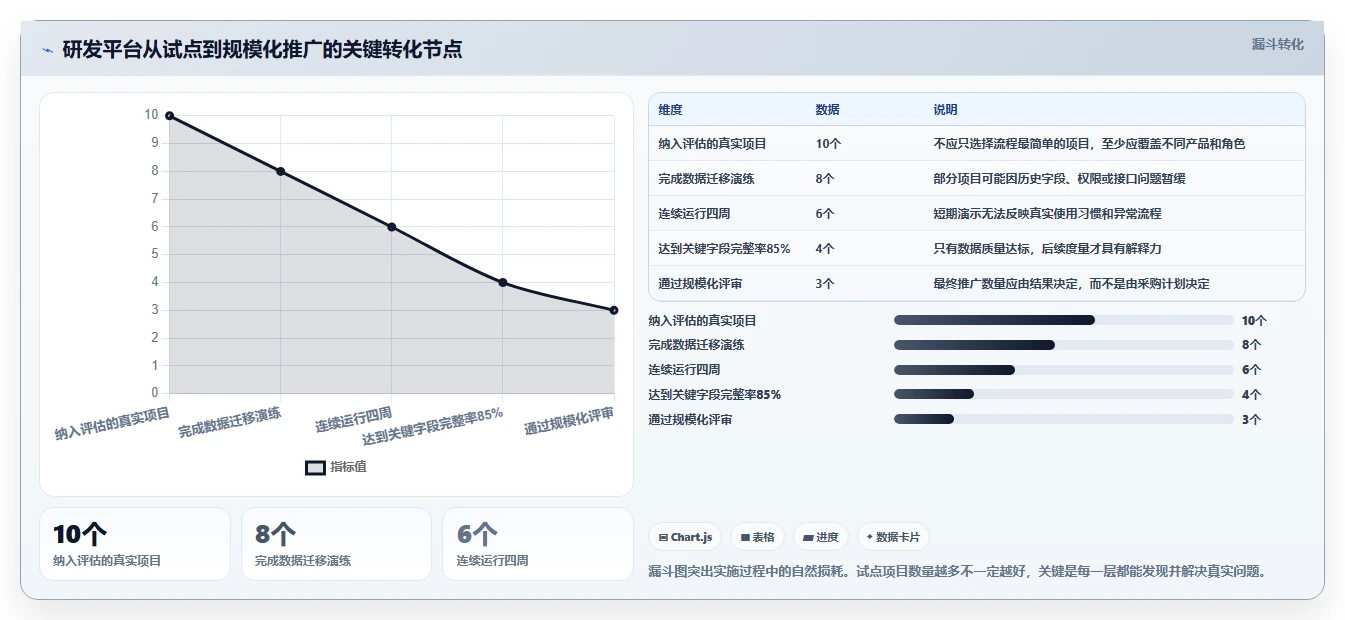Click the chart data point at value 4
The image size is (1345, 620).
pos(502,283)
